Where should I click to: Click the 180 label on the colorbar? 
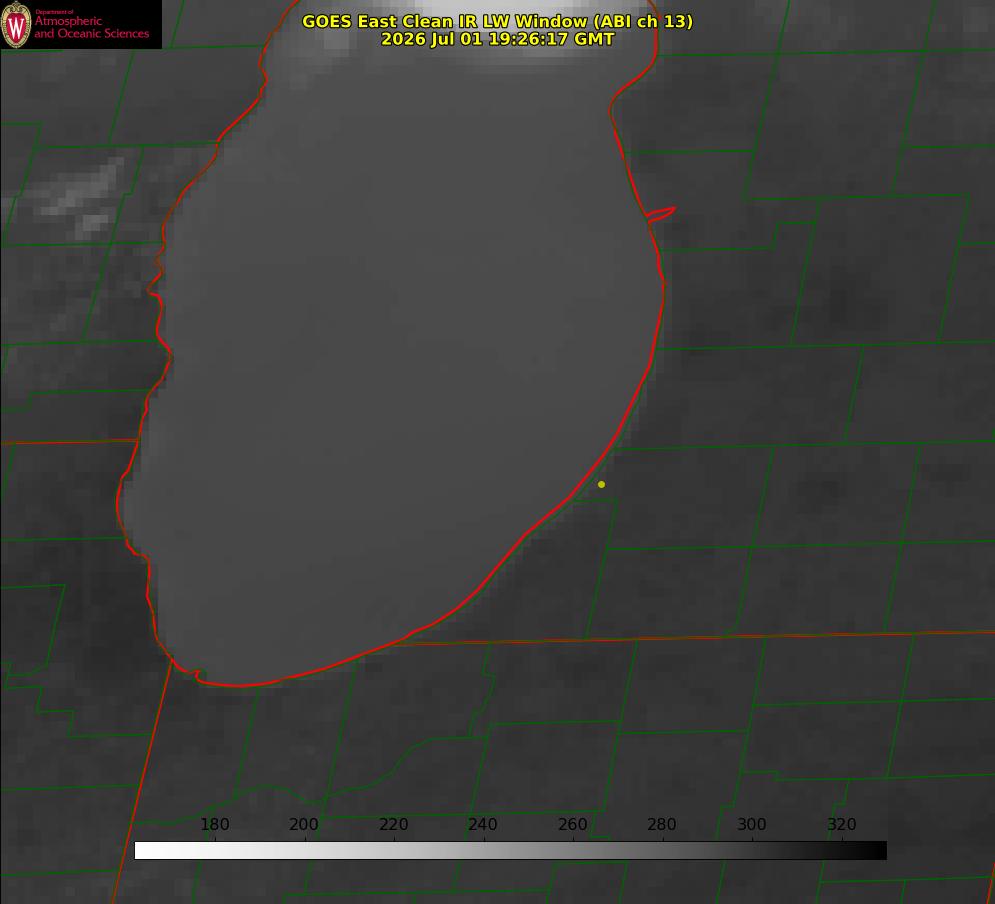[214, 824]
